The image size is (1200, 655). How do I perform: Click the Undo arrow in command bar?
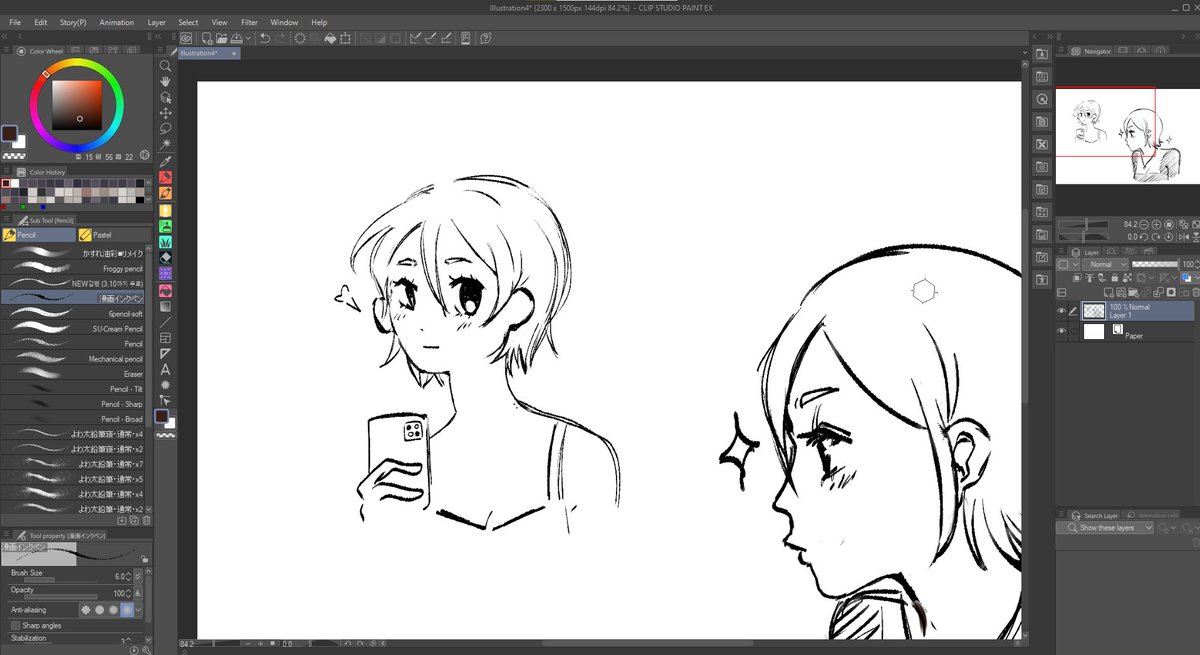click(x=264, y=38)
